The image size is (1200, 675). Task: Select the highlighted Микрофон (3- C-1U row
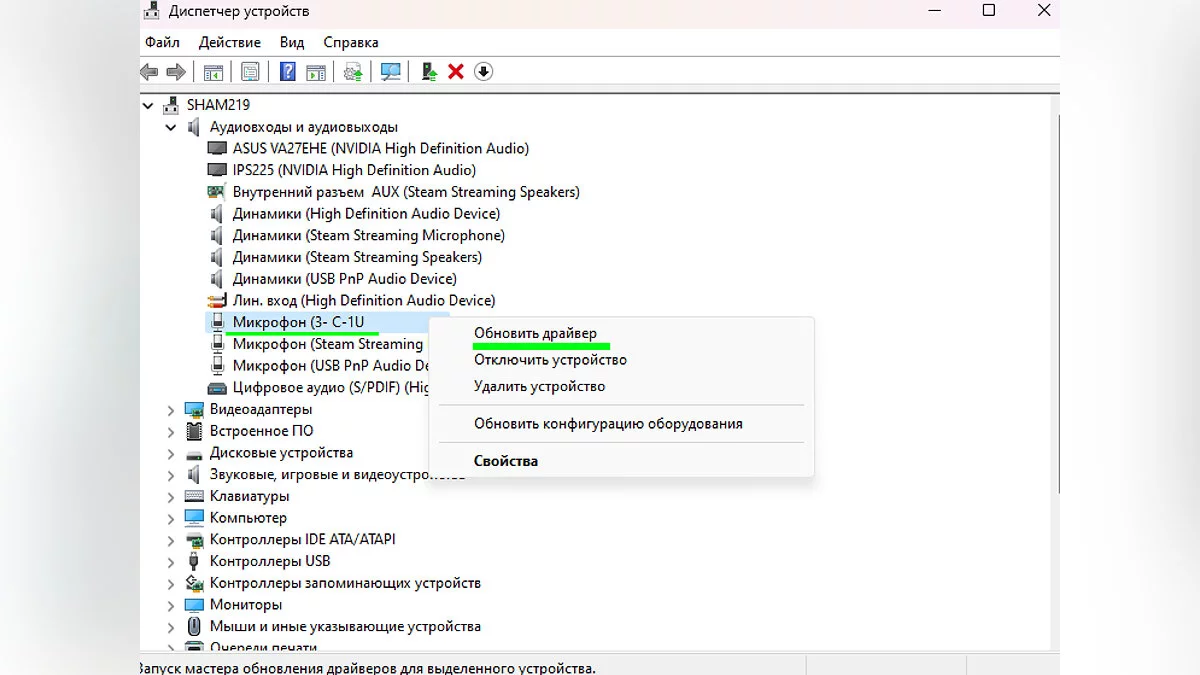316,322
